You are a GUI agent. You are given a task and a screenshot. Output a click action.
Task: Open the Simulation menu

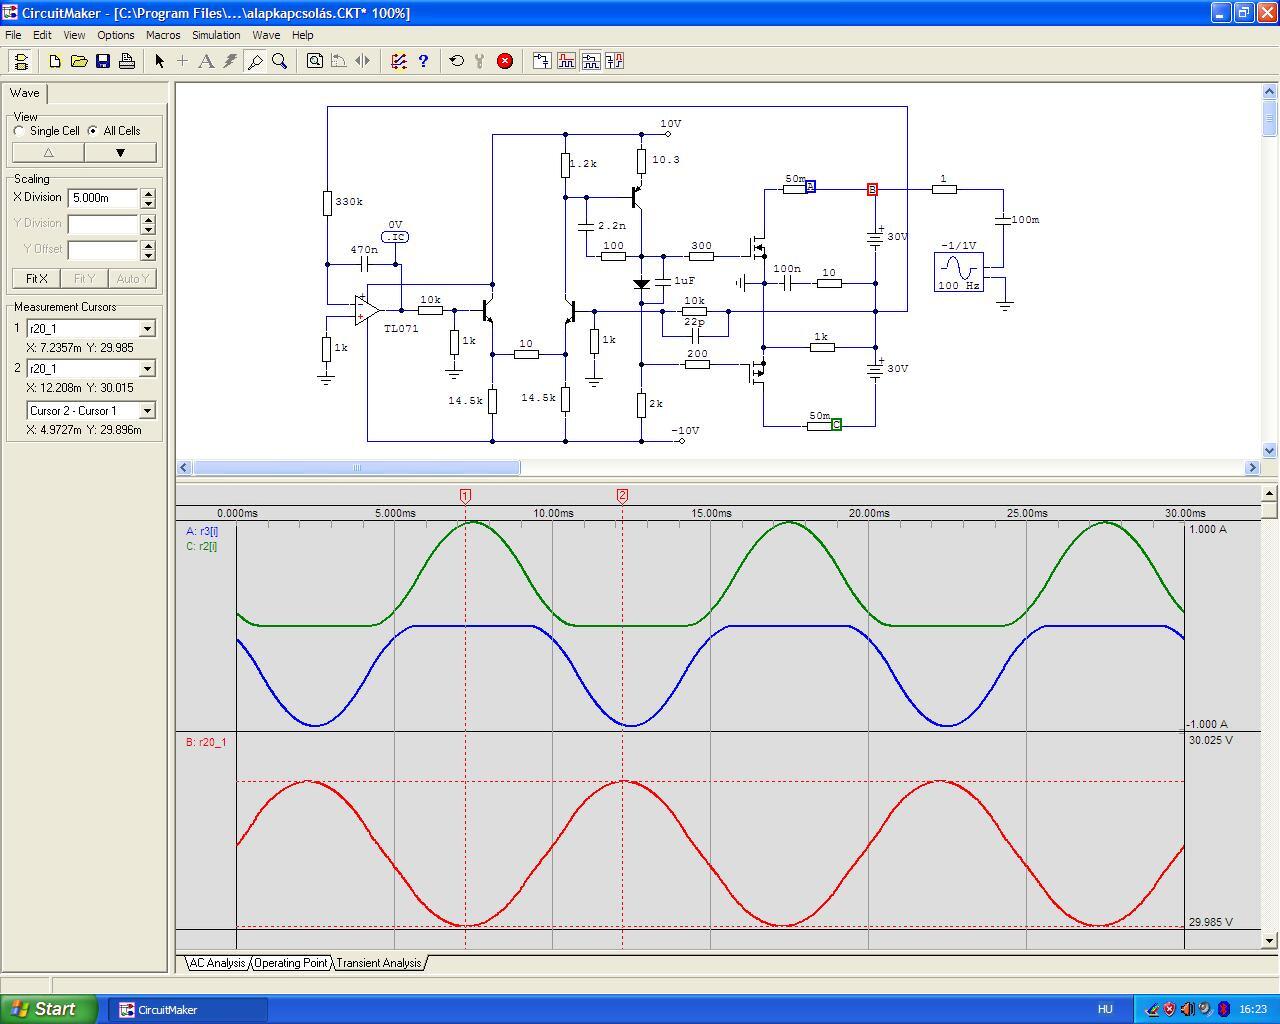tap(216, 35)
